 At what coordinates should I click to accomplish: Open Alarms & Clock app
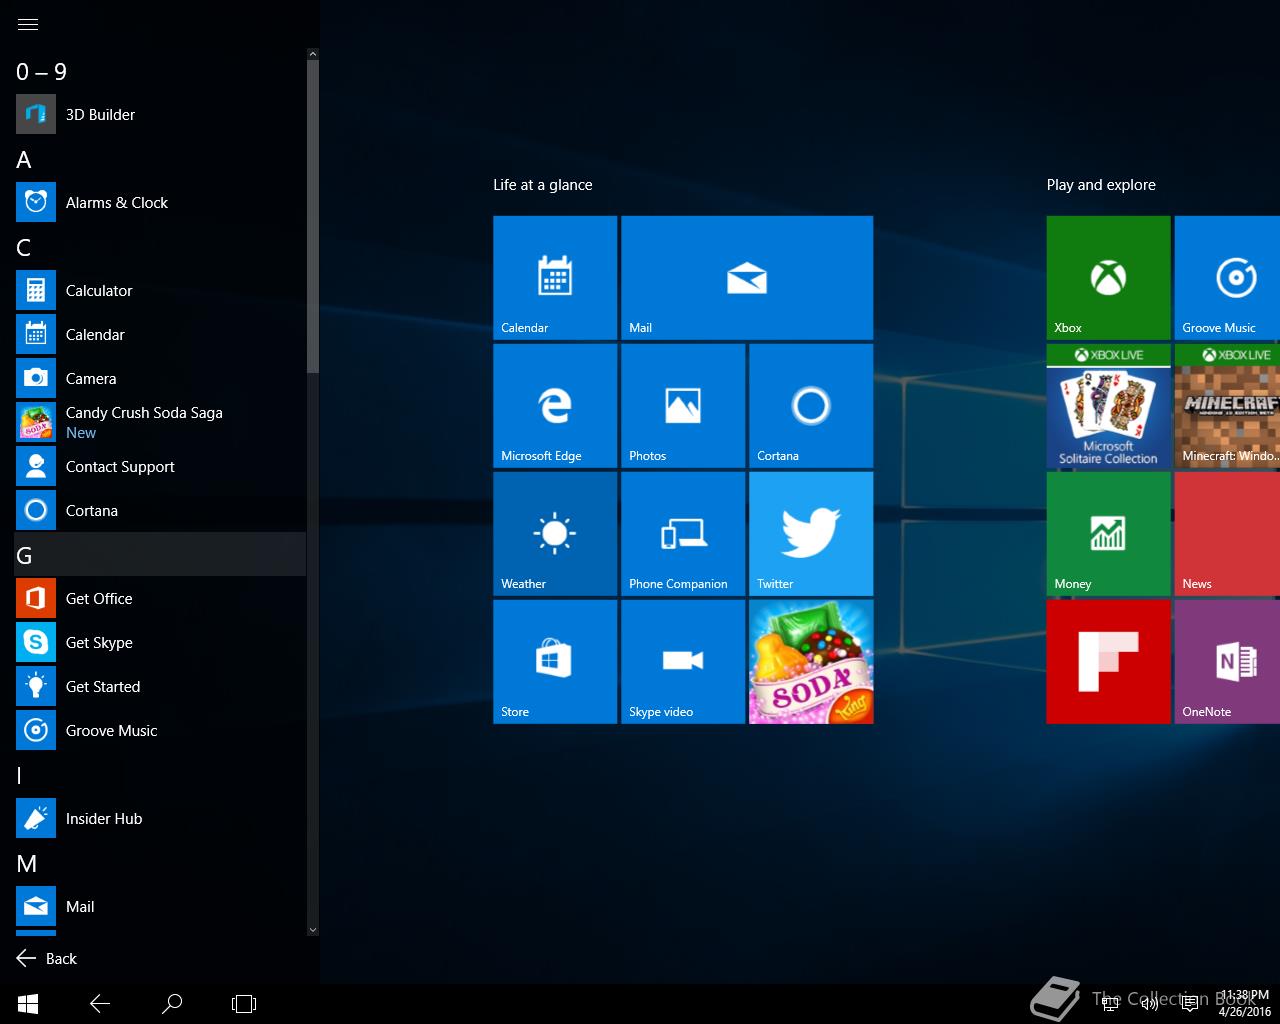click(x=160, y=202)
